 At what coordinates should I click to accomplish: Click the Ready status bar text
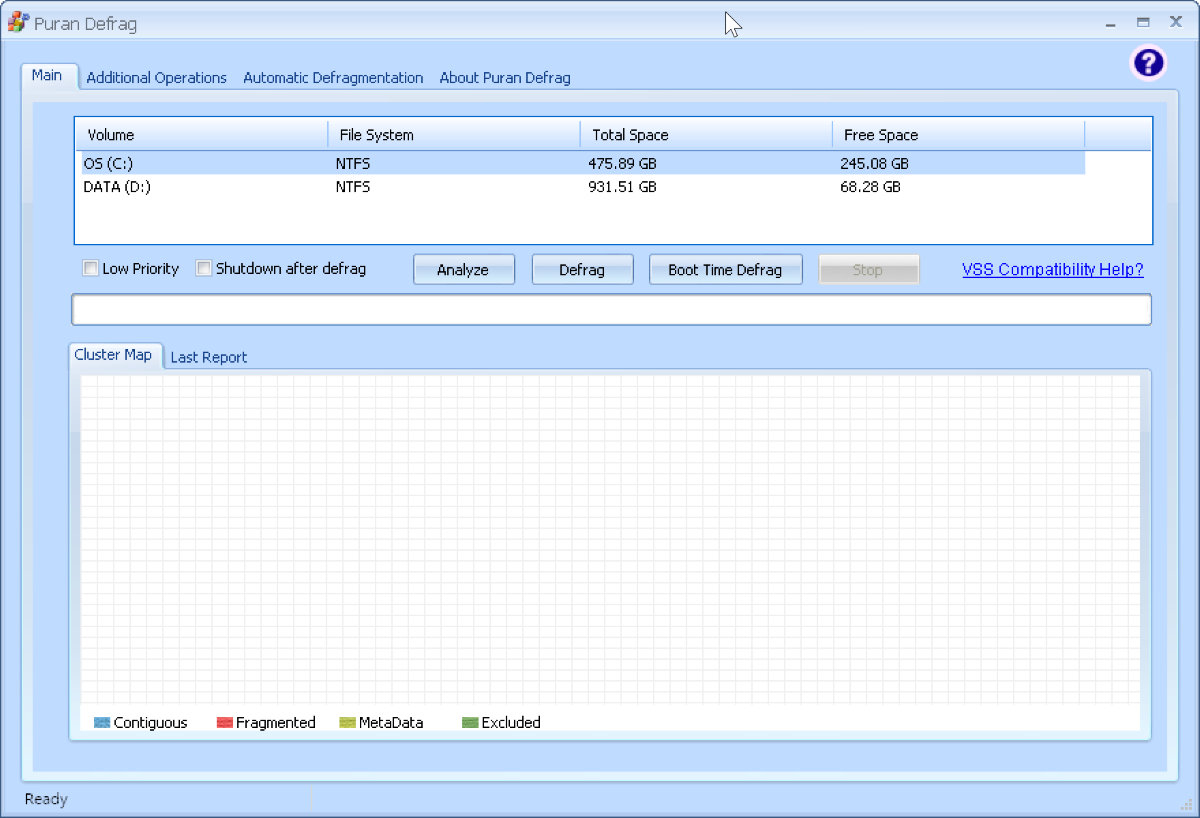coord(46,799)
